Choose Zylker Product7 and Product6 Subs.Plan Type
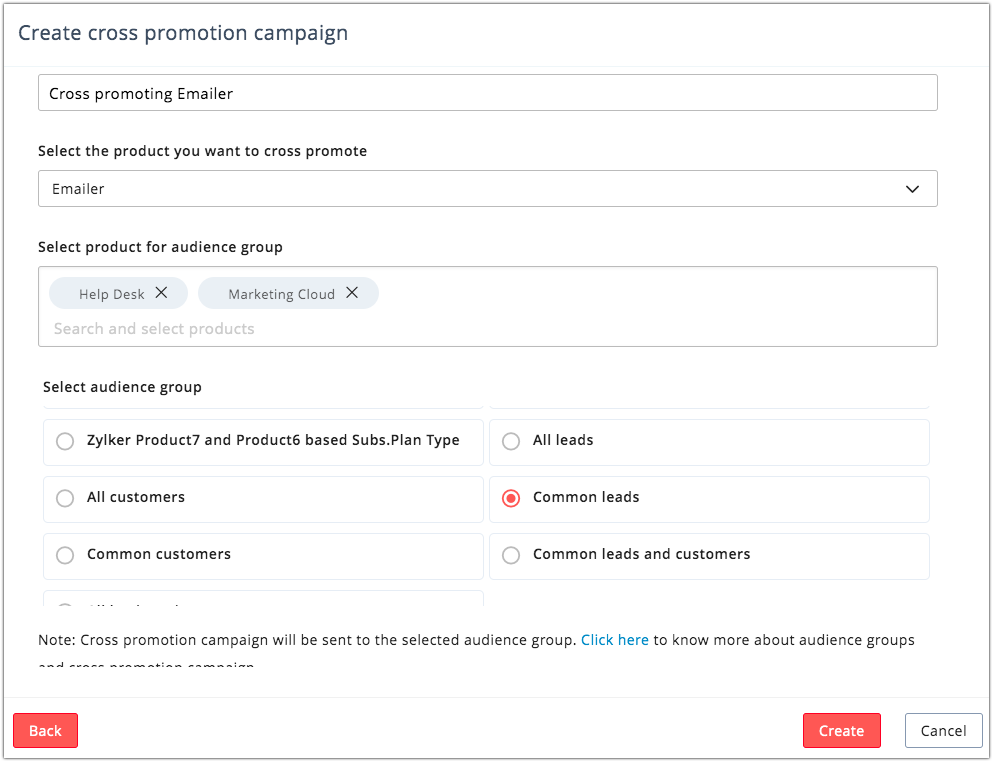The width and height of the screenshot is (993, 762). click(65, 441)
